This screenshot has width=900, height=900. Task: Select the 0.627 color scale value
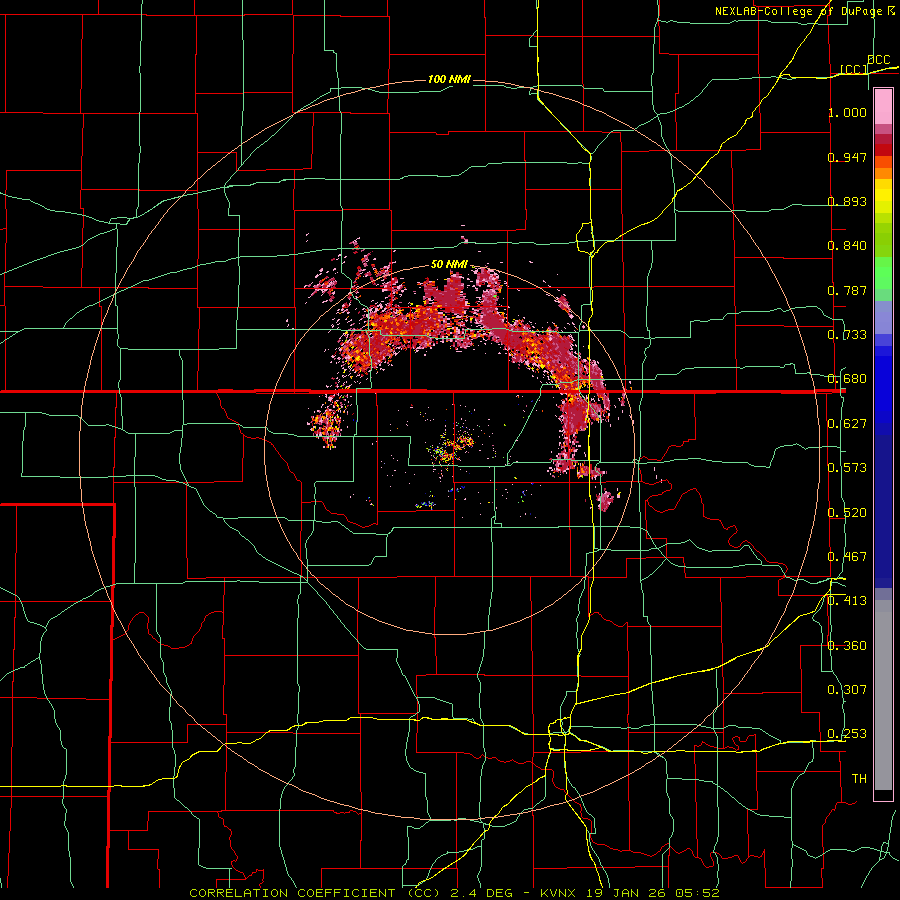pos(847,424)
